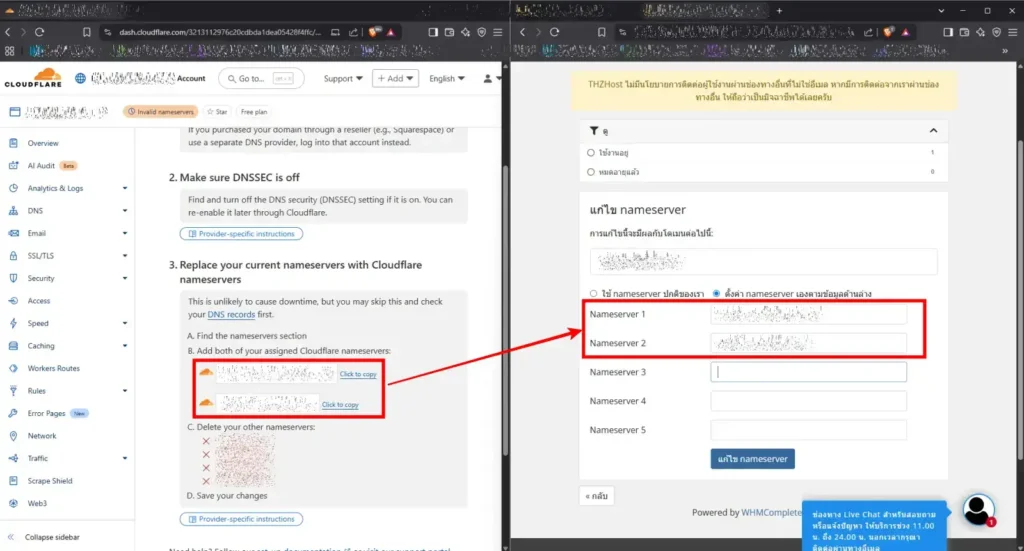Screen dimensions: 1024x551
Task: Click the « กลับ back button
Action: 596,496
